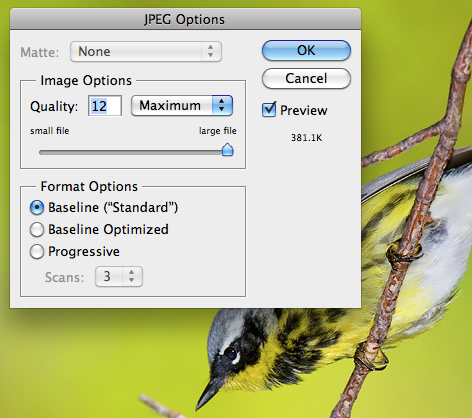
Task: Cancel the JPEG Options dialog
Action: pos(306,79)
